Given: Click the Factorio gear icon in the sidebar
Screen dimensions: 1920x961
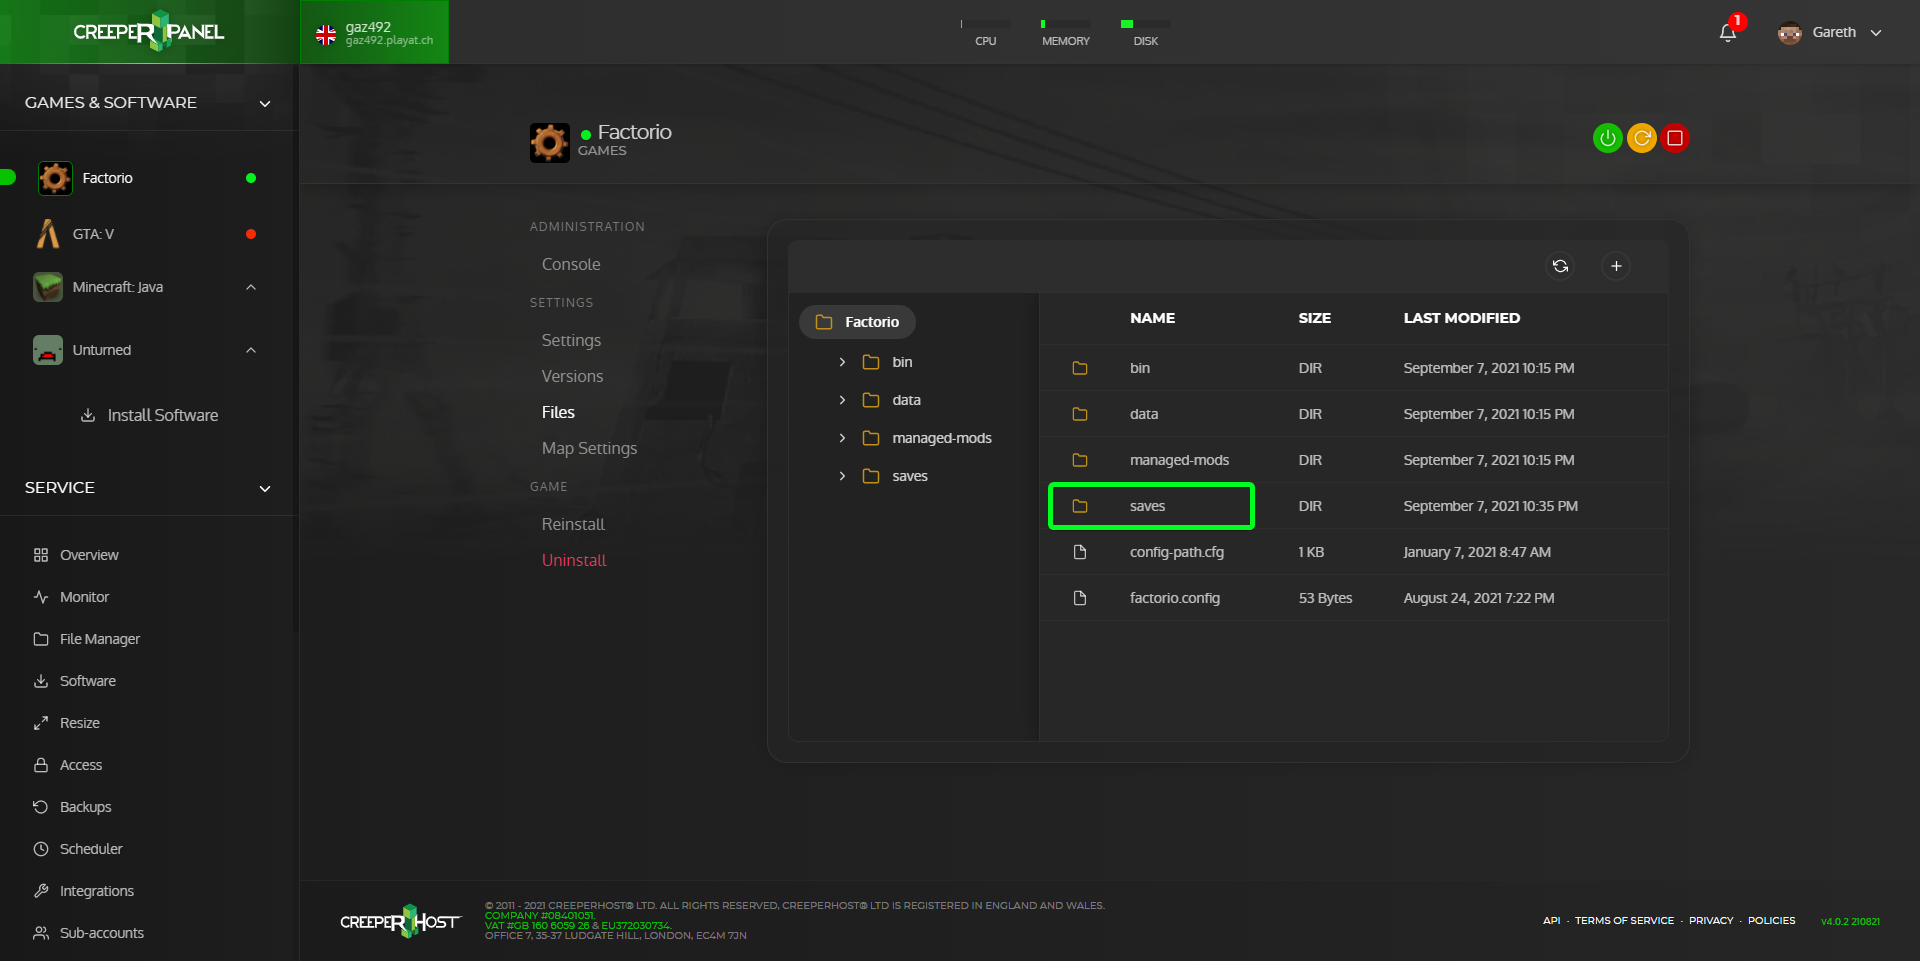Looking at the screenshot, I should tap(55, 178).
